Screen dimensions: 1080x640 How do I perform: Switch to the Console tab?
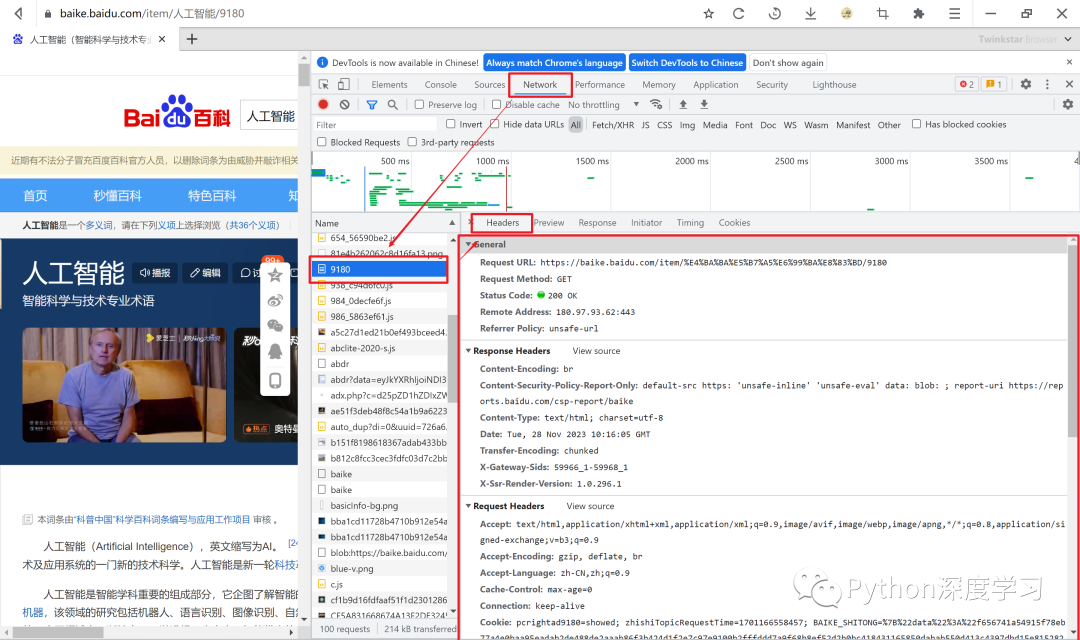coord(441,85)
